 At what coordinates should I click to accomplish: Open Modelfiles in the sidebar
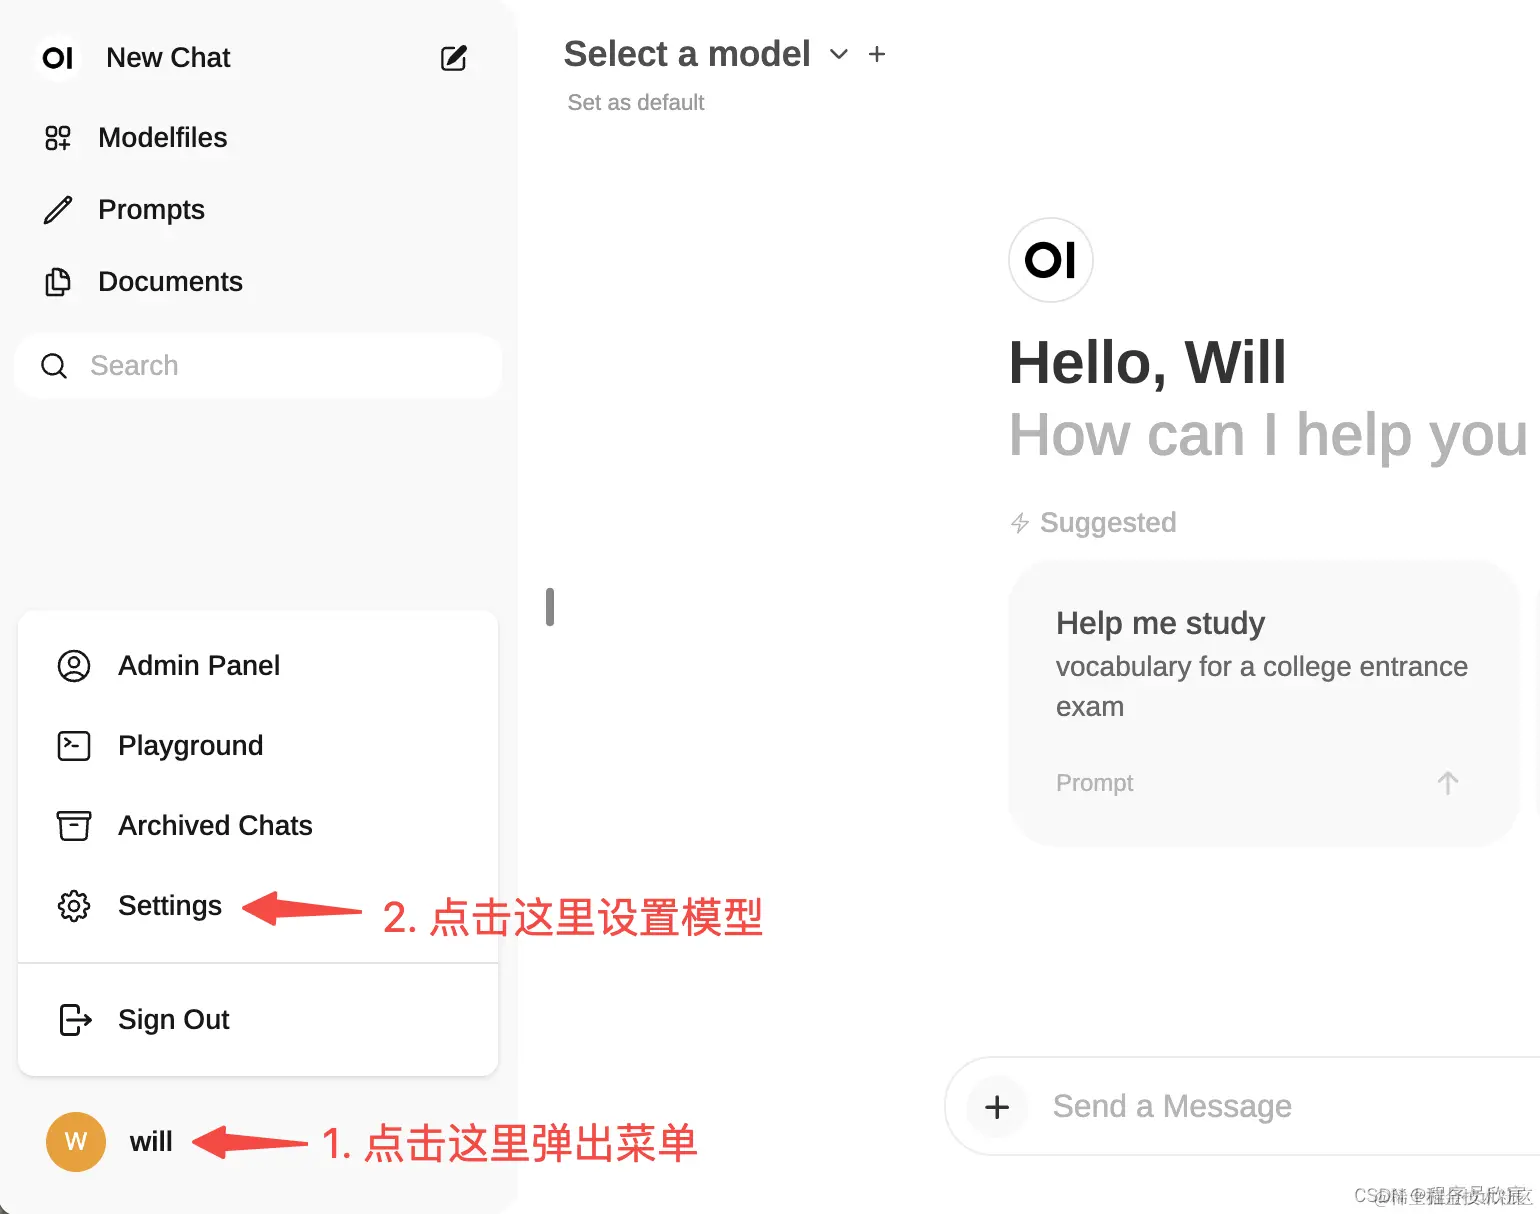[x=163, y=138]
